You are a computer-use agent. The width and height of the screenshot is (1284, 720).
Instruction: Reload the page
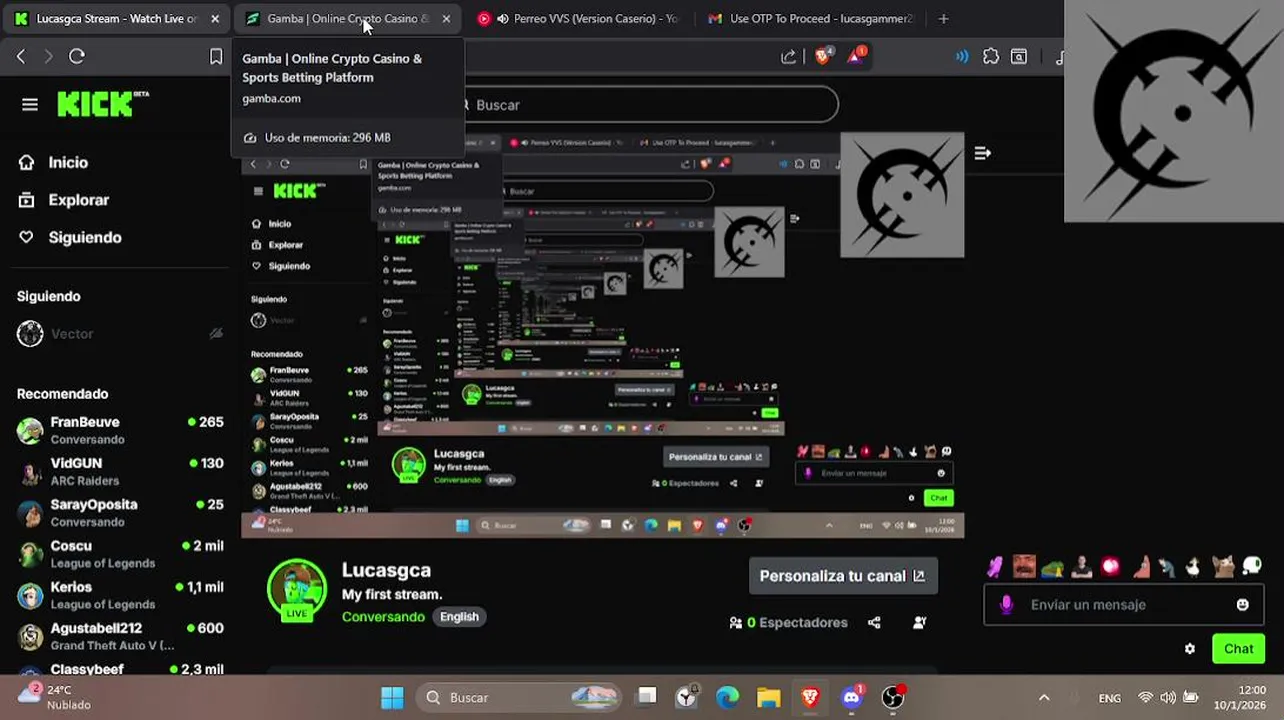point(77,57)
